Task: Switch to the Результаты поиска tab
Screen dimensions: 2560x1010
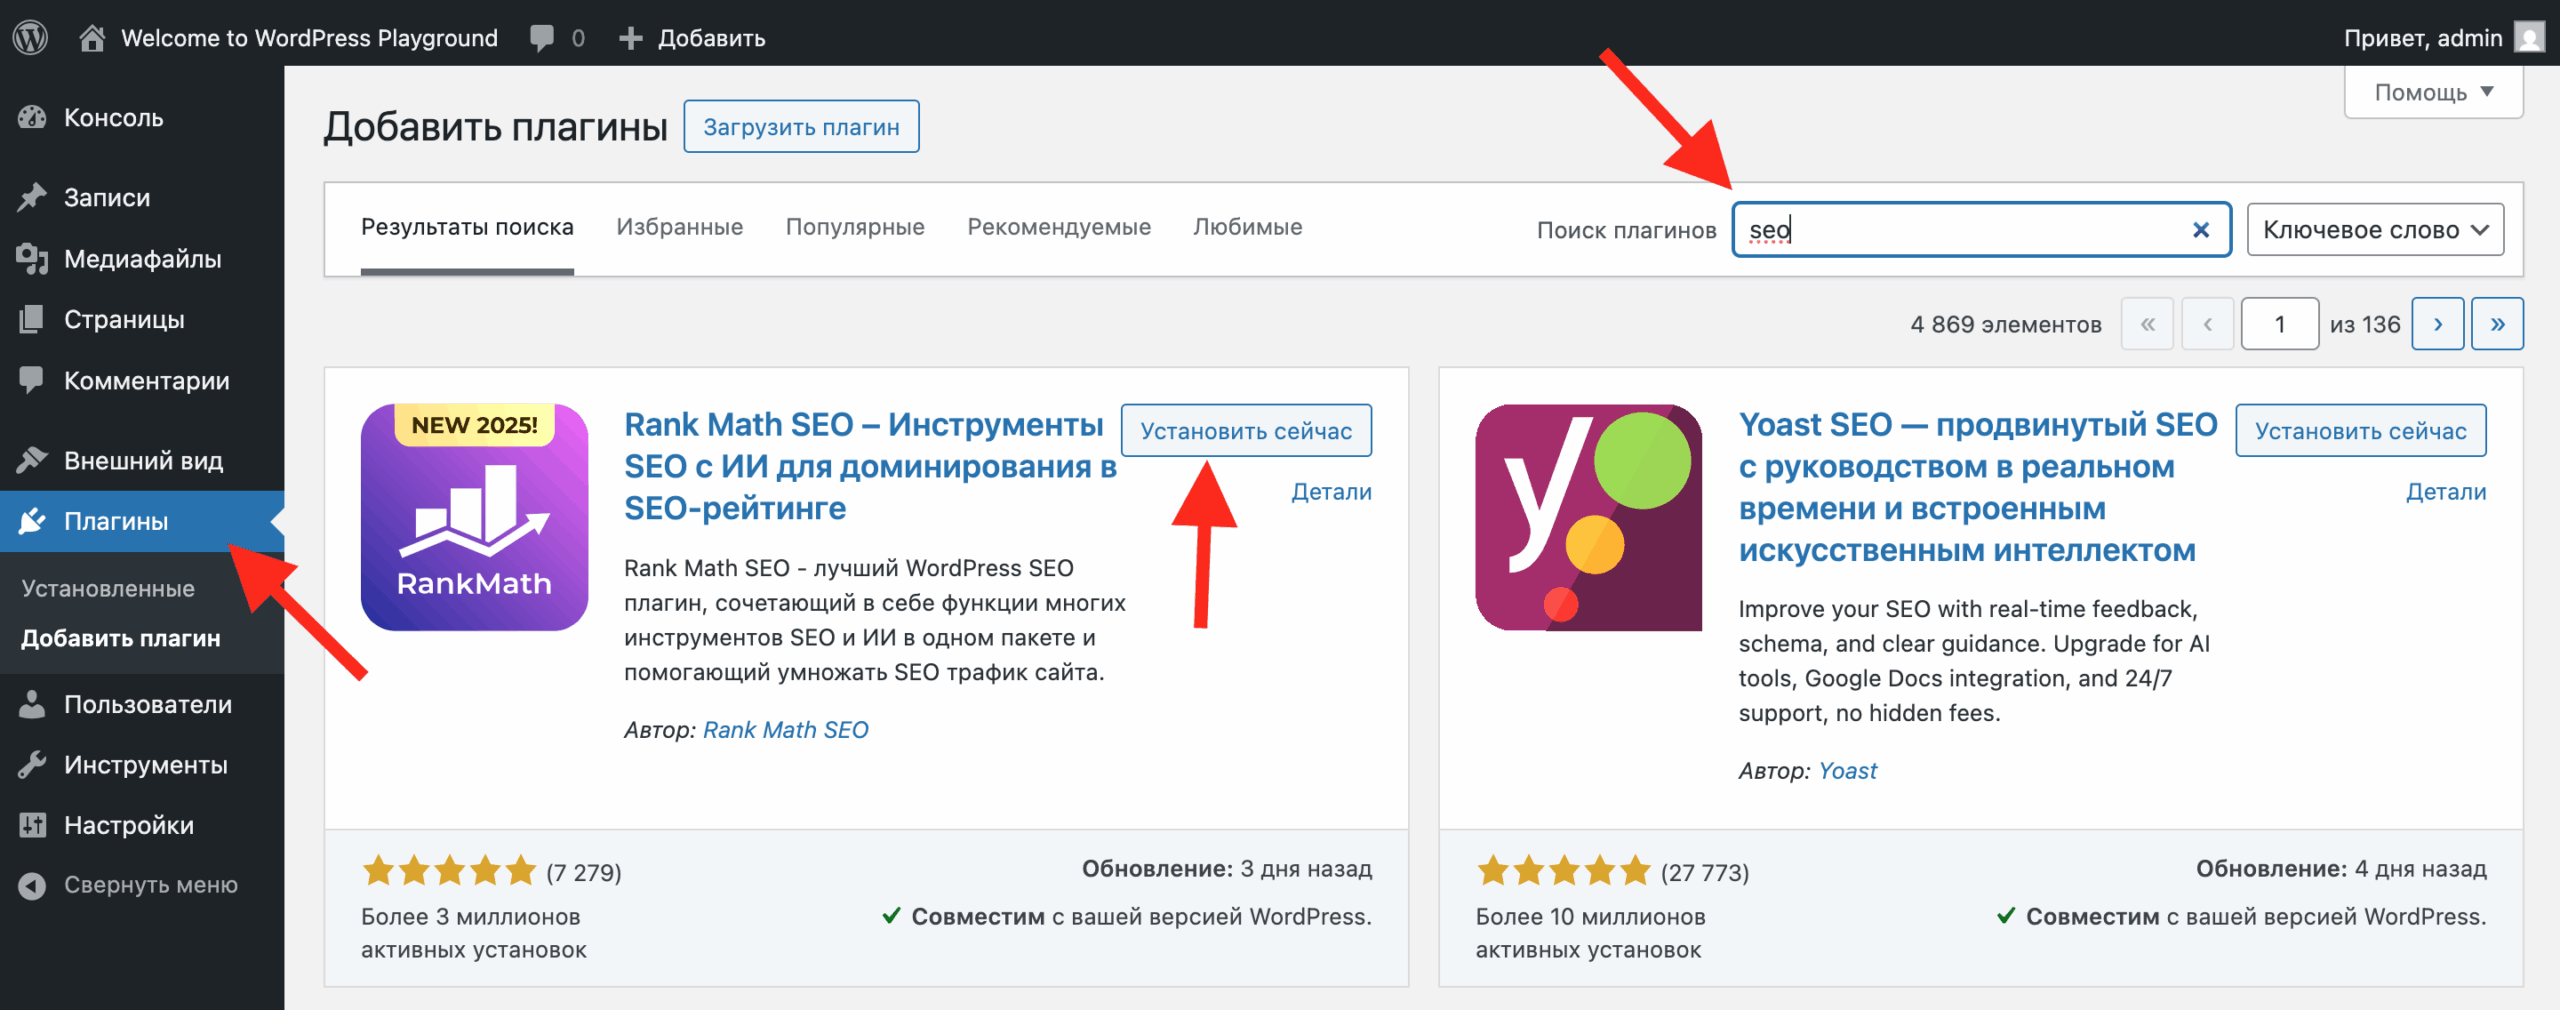Action: point(467,227)
